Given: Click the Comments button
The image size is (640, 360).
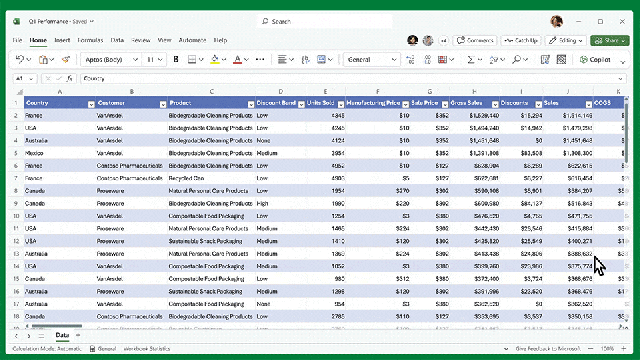Looking at the screenshot, I should point(475,40).
